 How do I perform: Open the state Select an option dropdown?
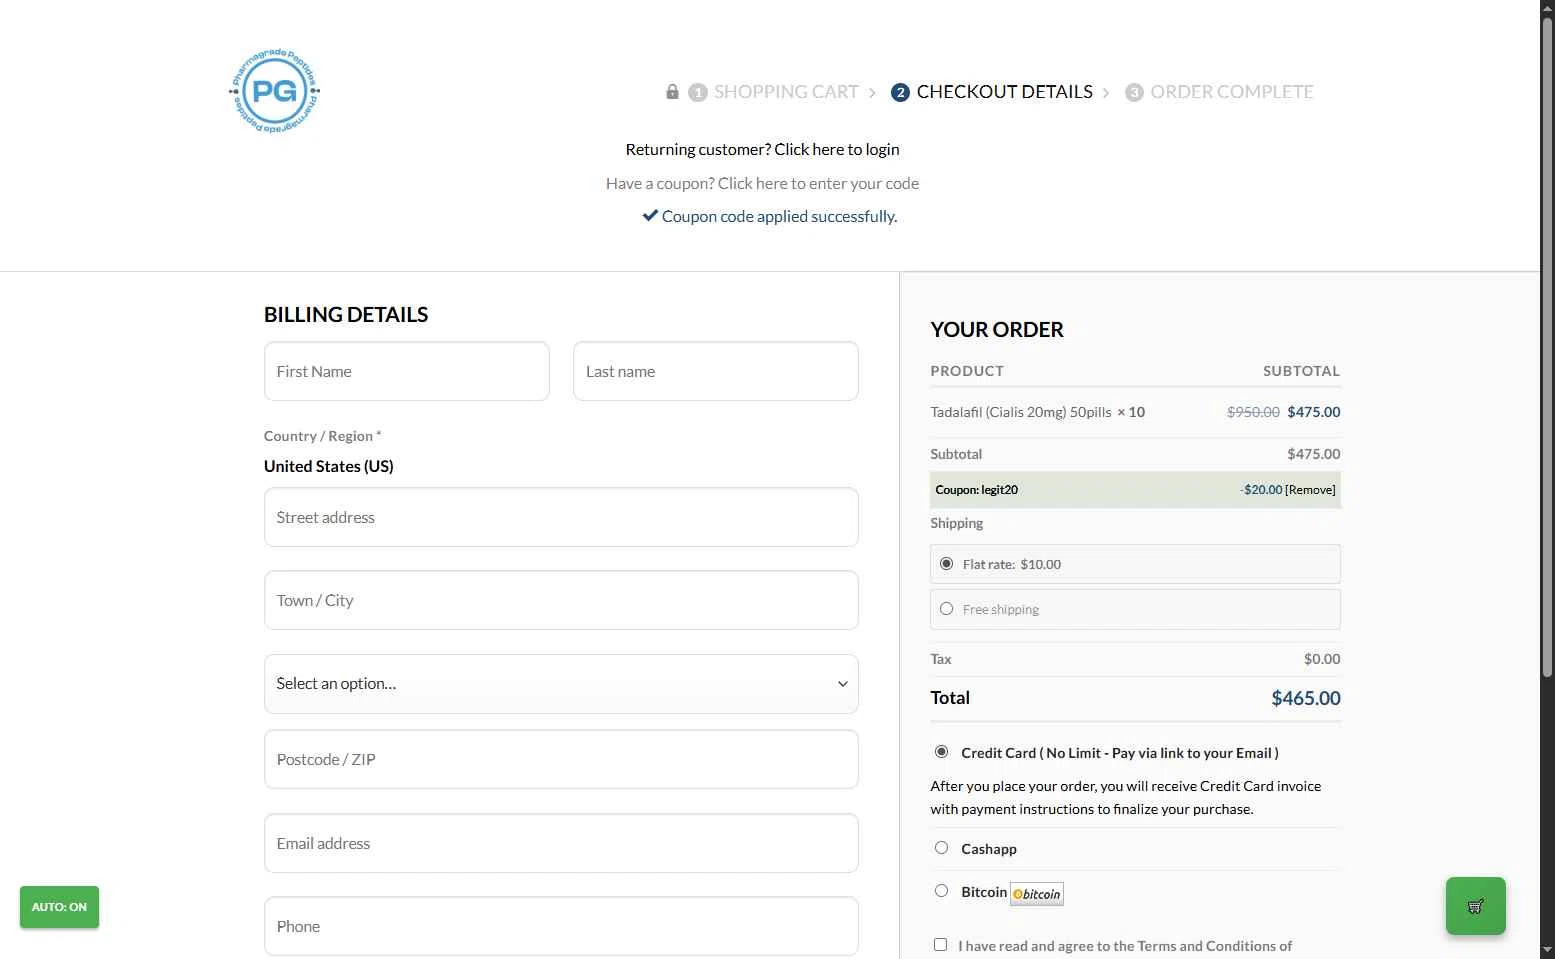coord(561,684)
